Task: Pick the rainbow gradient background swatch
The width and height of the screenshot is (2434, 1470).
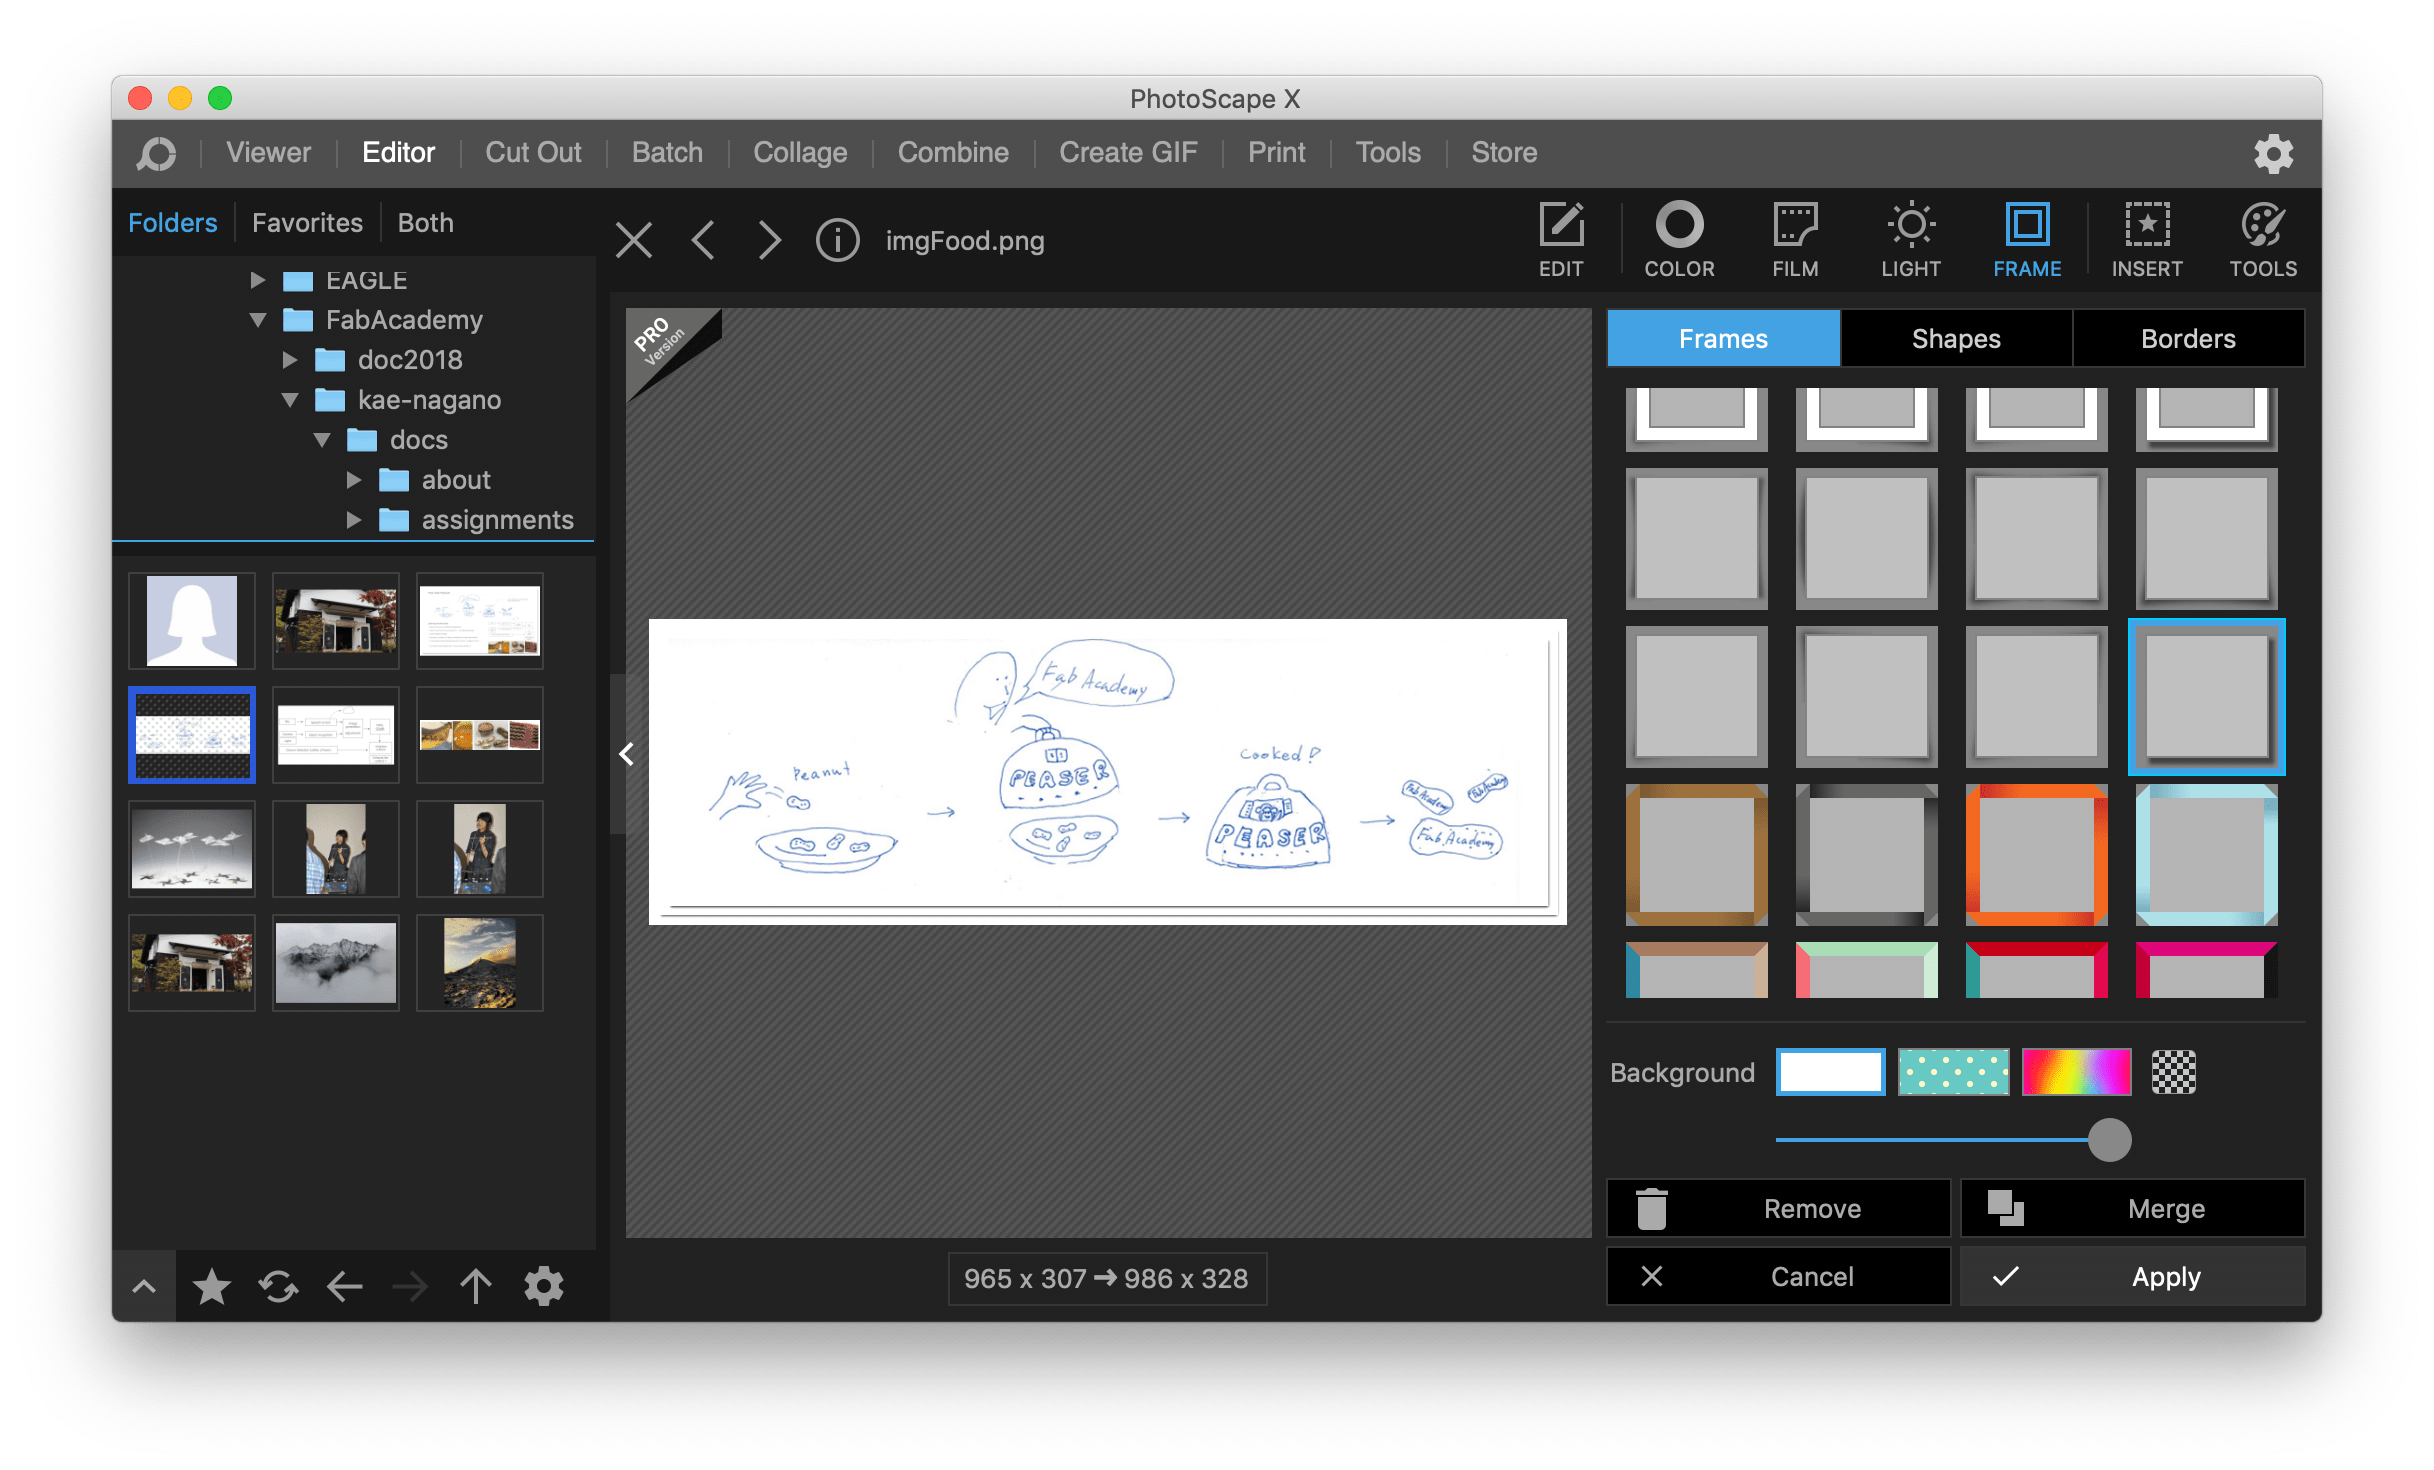Action: (2076, 1072)
